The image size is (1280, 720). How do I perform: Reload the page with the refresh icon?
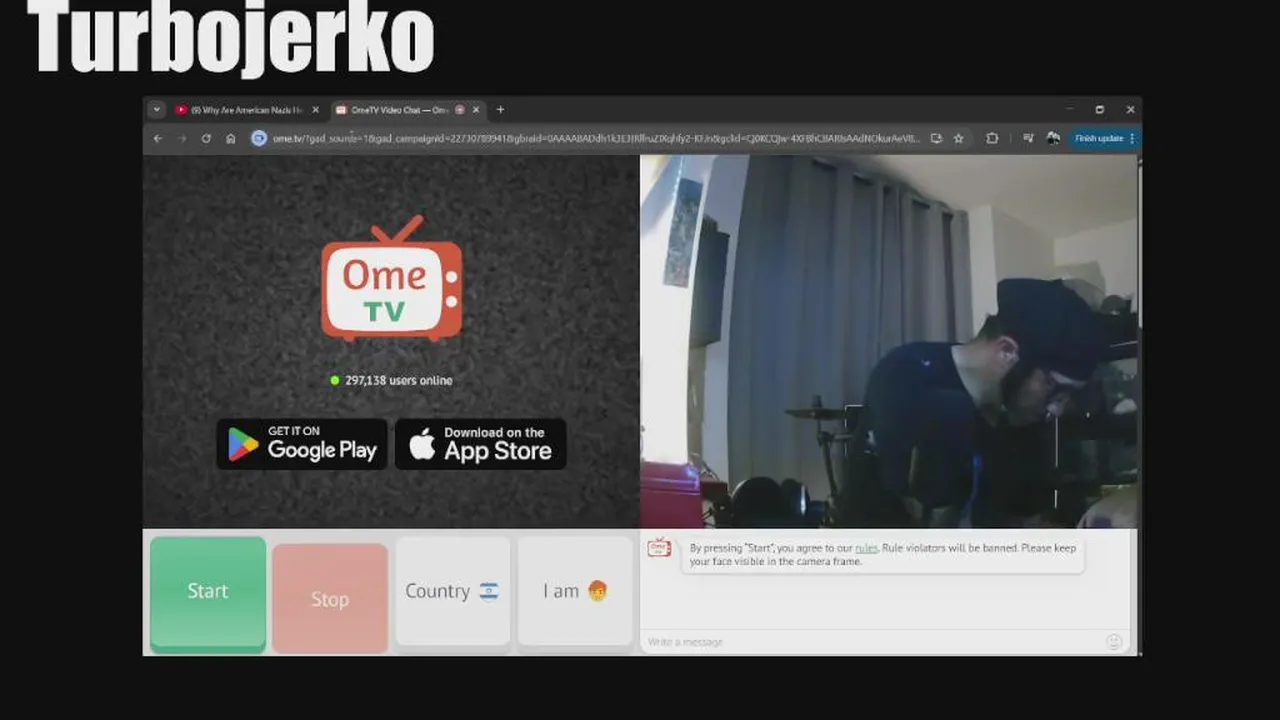click(x=206, y=138)
